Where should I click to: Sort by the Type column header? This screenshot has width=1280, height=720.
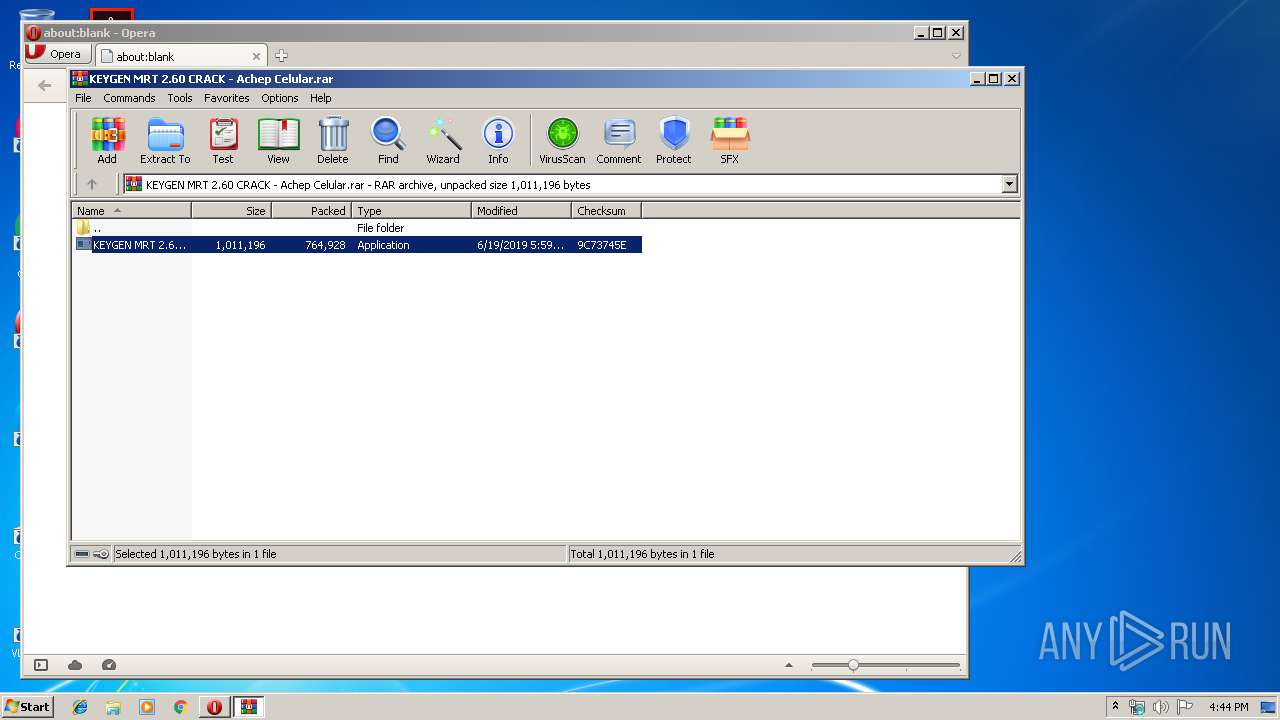click(x=411, y=211)
